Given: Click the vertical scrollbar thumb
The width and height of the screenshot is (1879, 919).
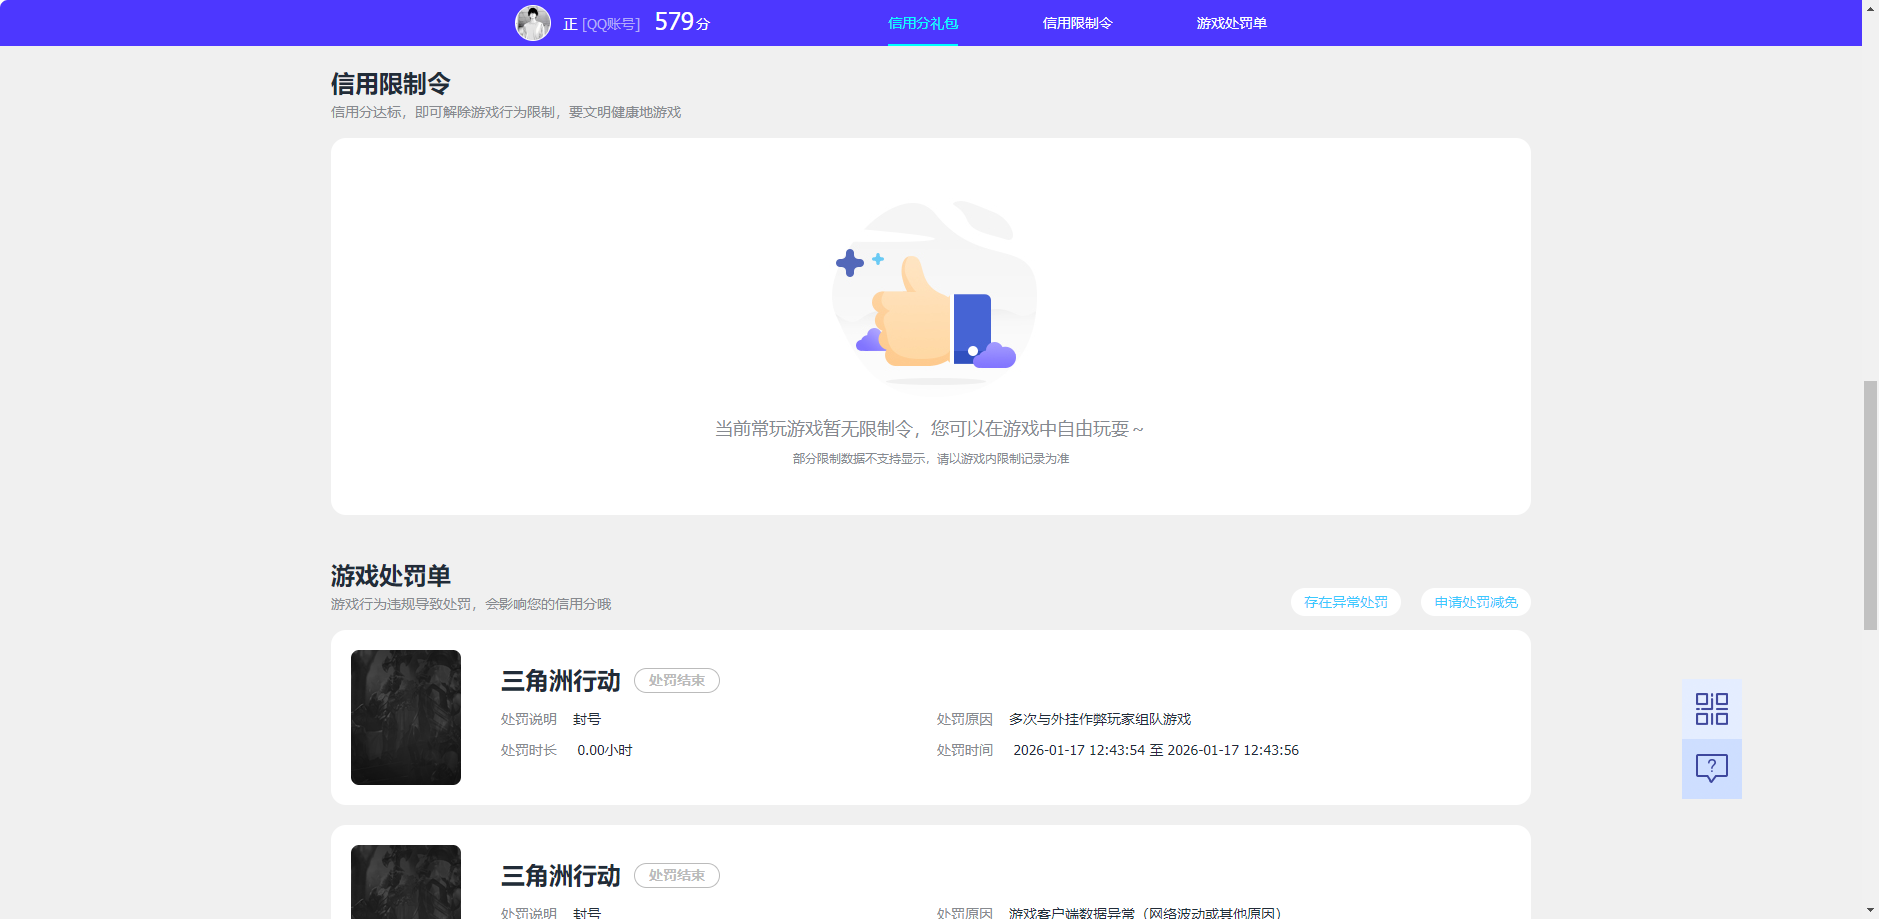Looking at the screenshot, I should pos(1870,505).
